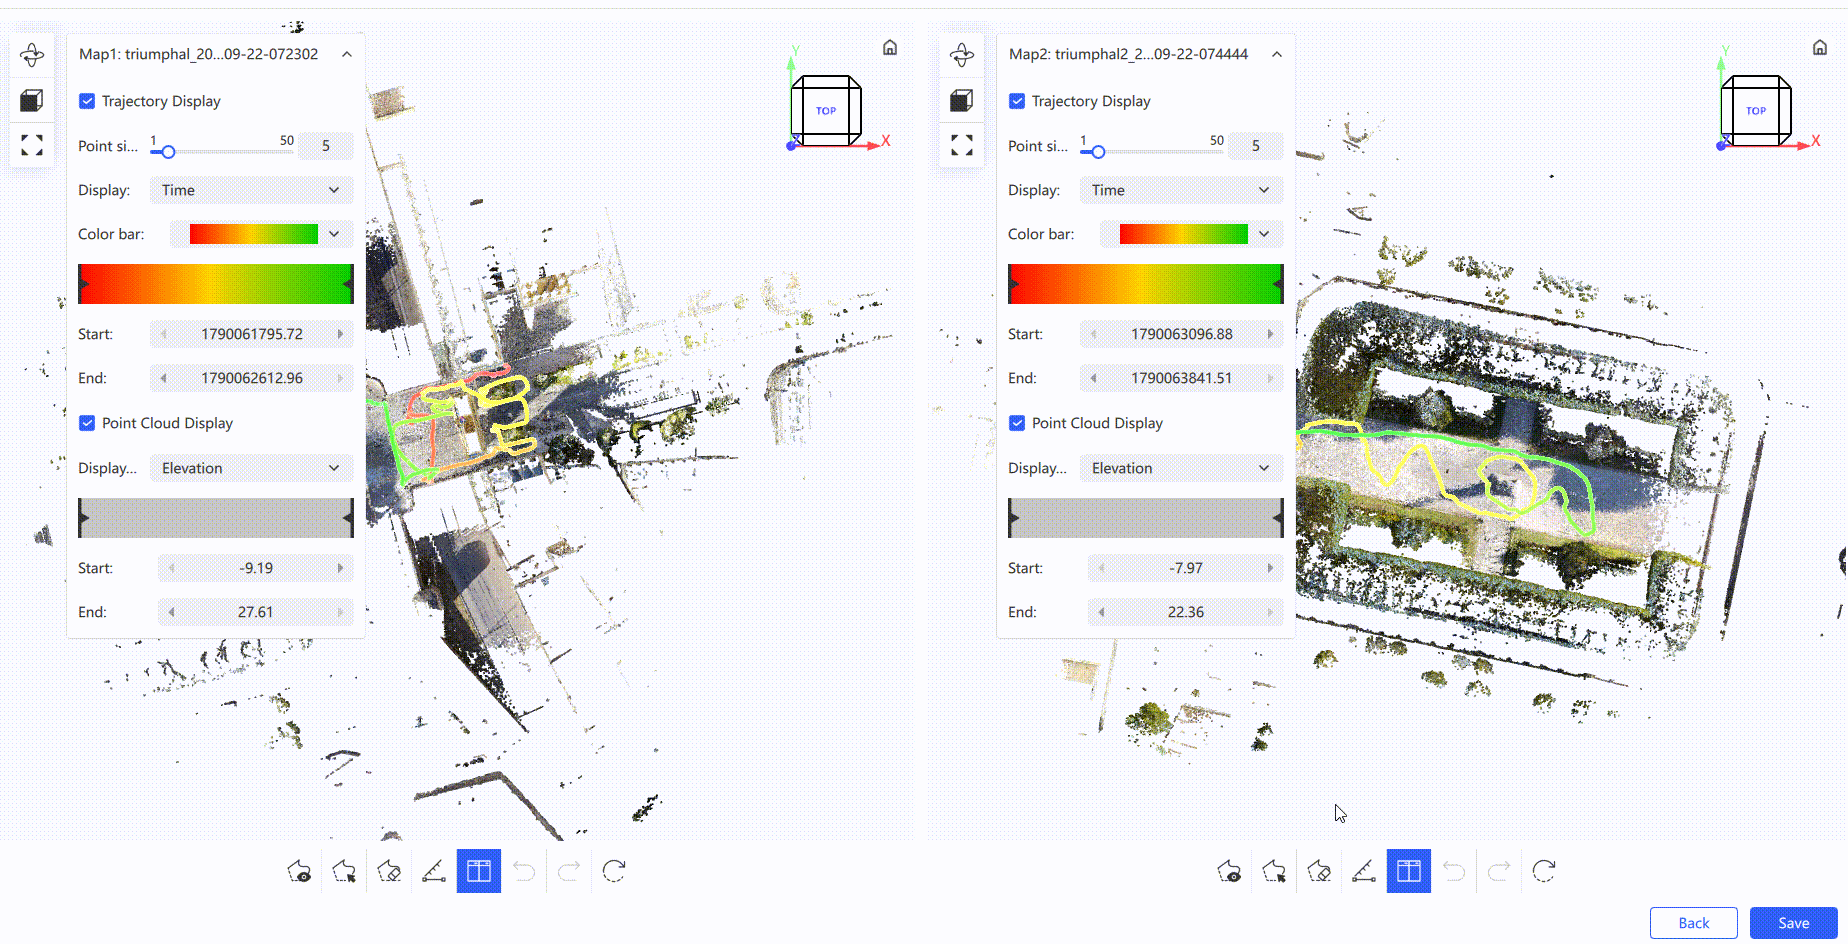Click the Map2 3D cube view icon

(962, 100)
